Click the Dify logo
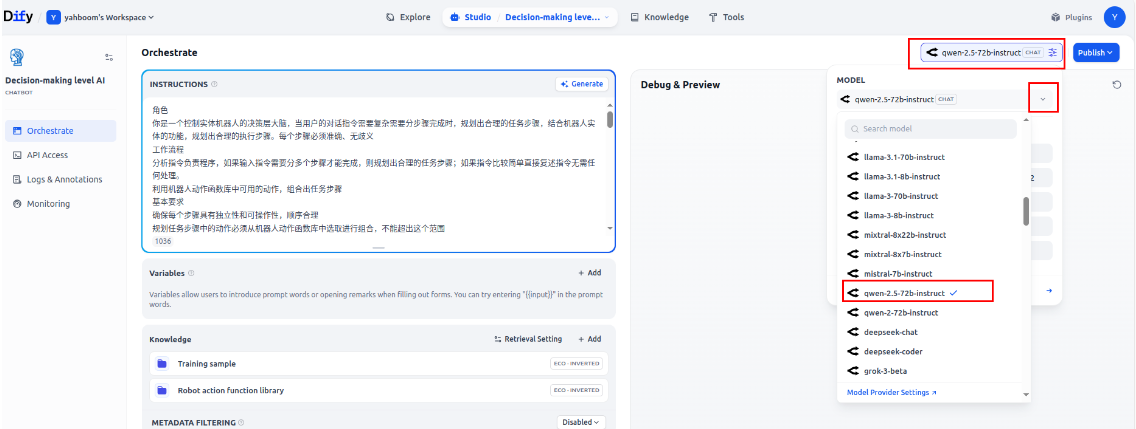 tap(18, 17)
